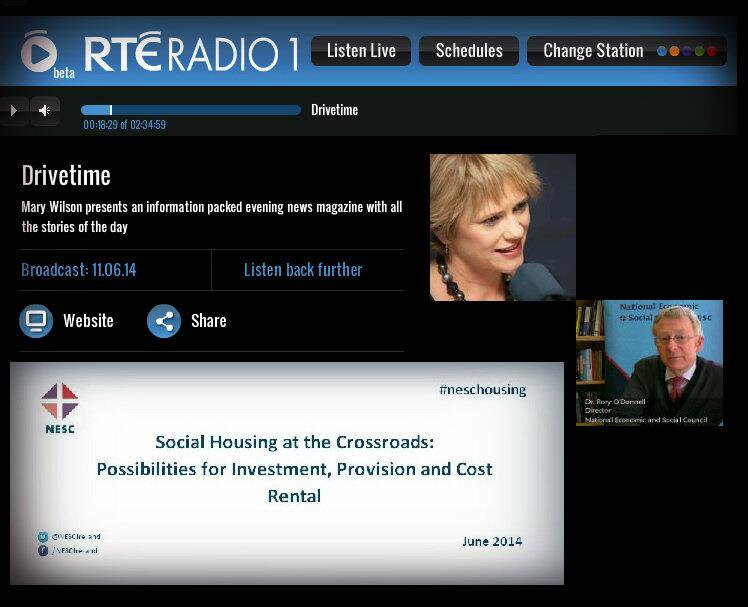The height and width of the screenshot is (607, 748).
Task: Click the progress bar playhead marker
Action: [x=111, y=110]
